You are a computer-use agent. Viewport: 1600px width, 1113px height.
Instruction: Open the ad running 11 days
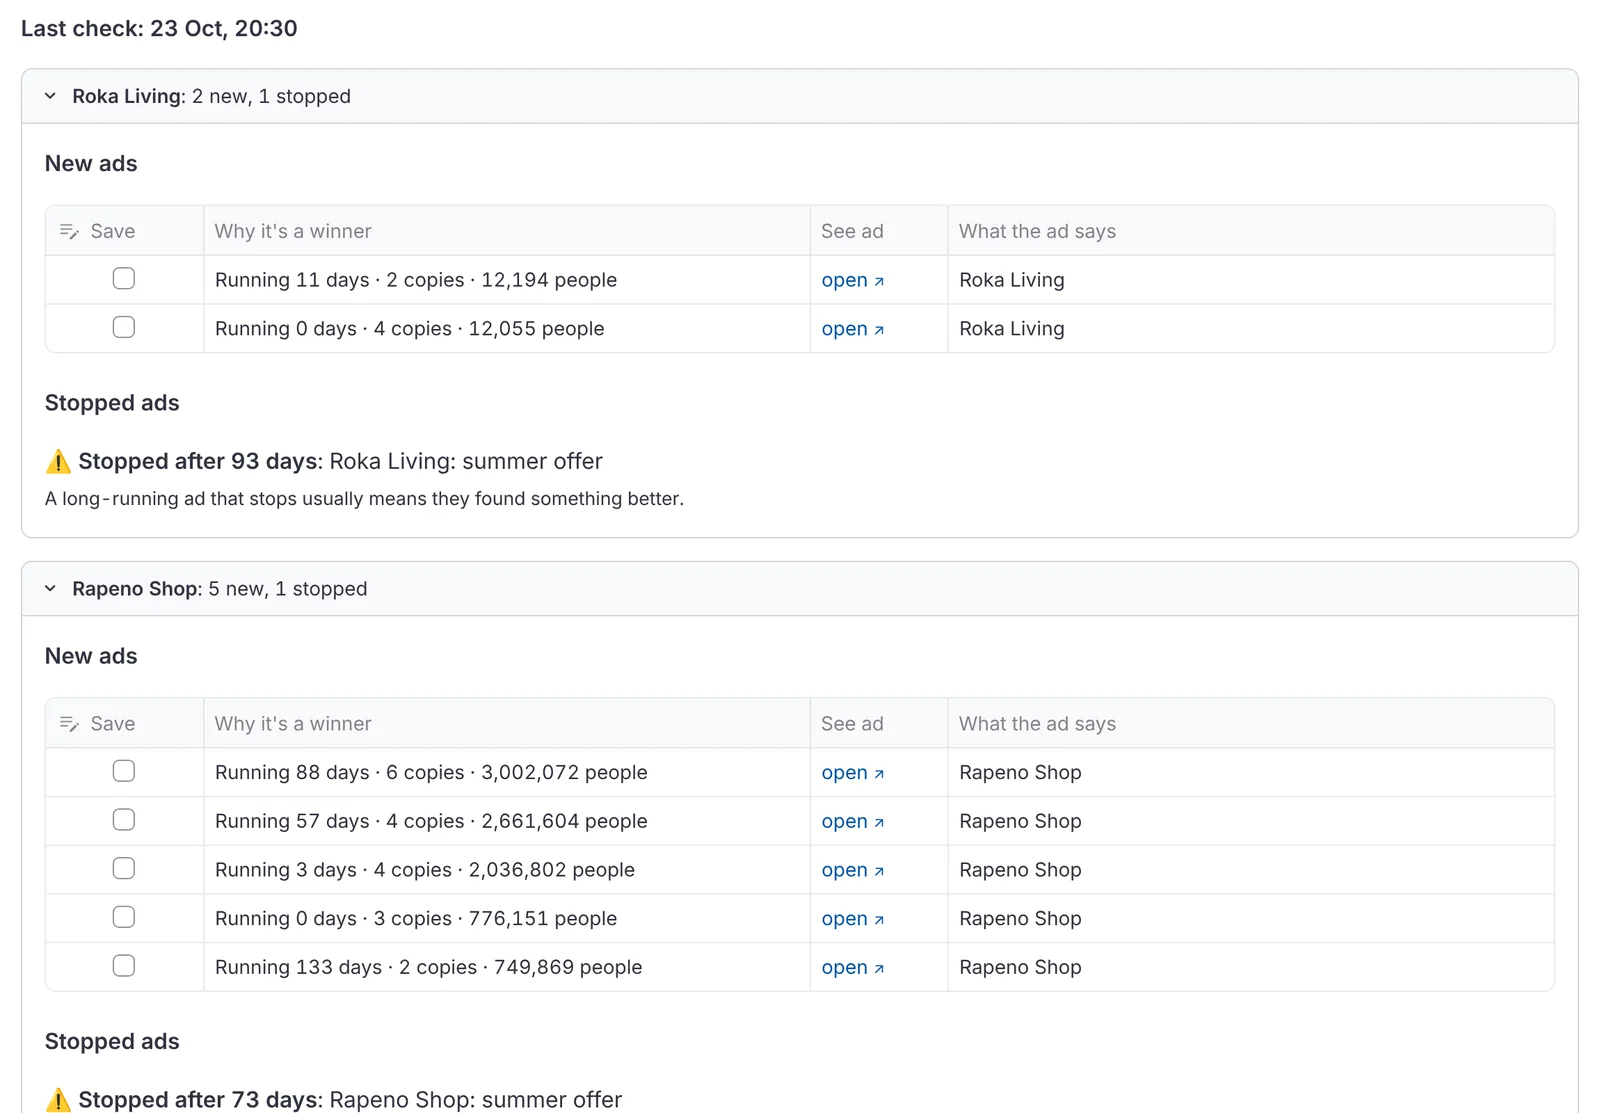[852, 280]
